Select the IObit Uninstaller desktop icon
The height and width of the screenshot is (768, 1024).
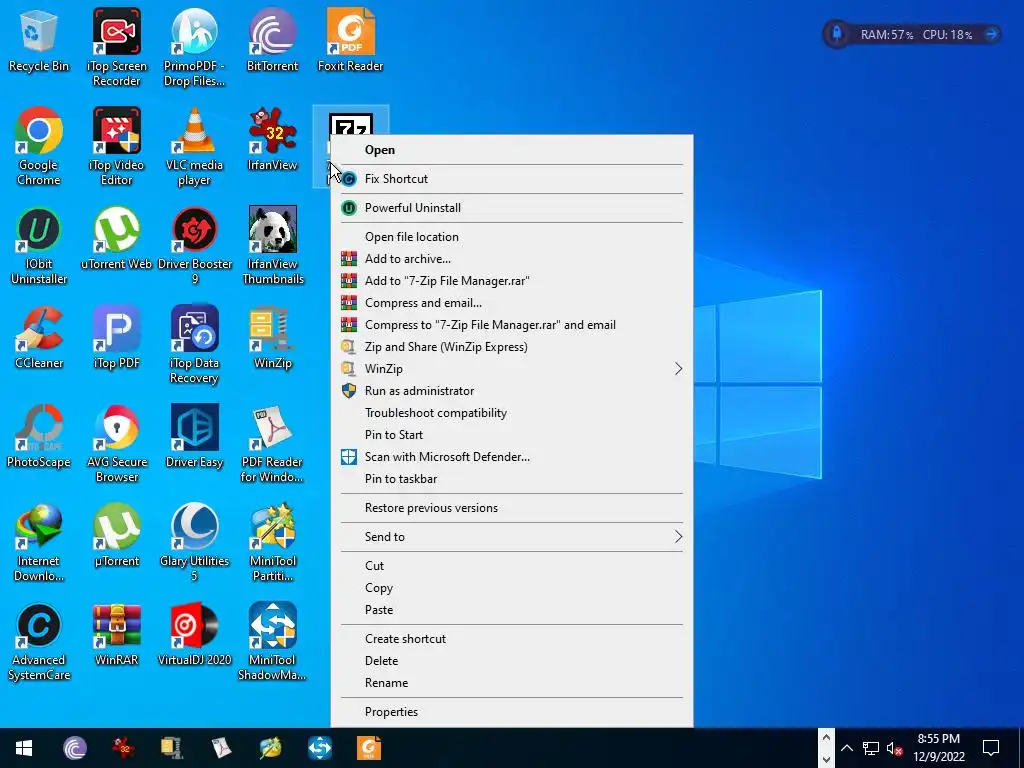[39, 246]
